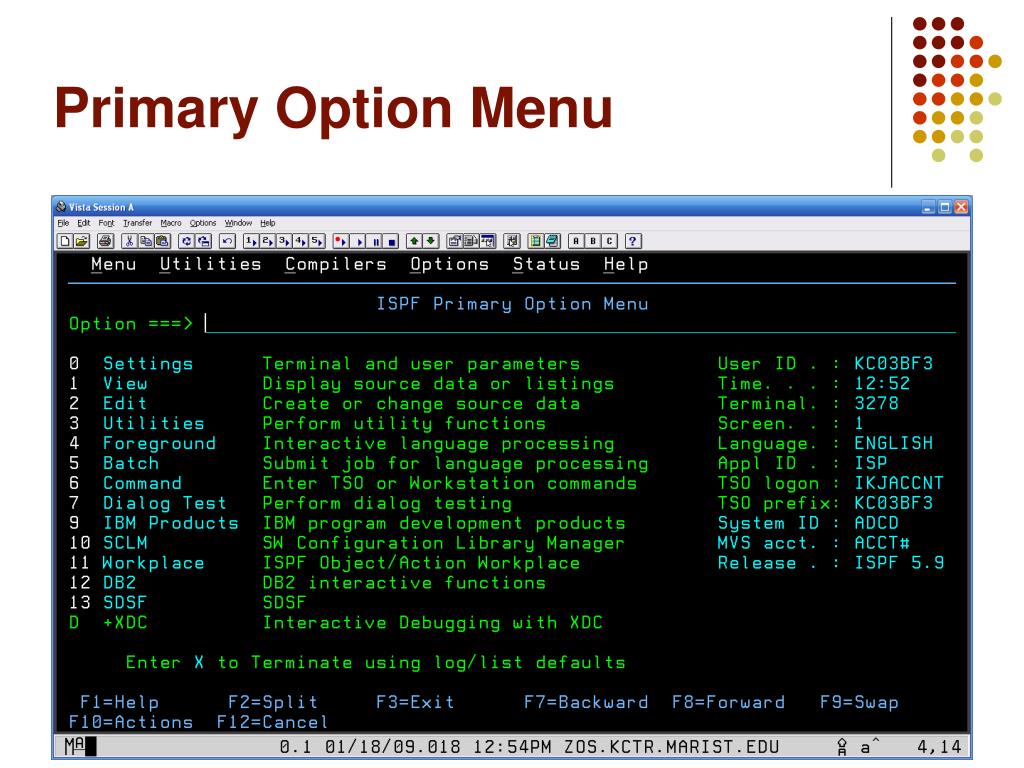Click the New session toolbar icon

click(65, 242)
